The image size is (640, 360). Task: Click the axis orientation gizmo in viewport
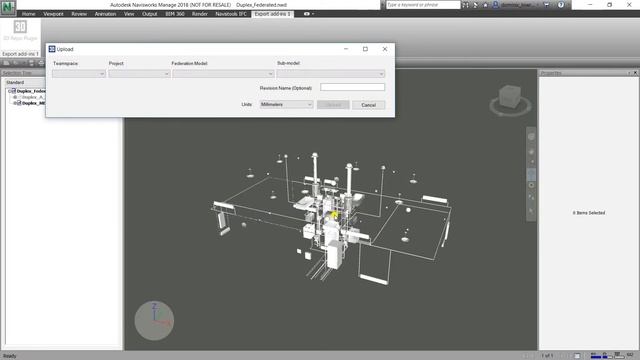[x=154, y=321]
